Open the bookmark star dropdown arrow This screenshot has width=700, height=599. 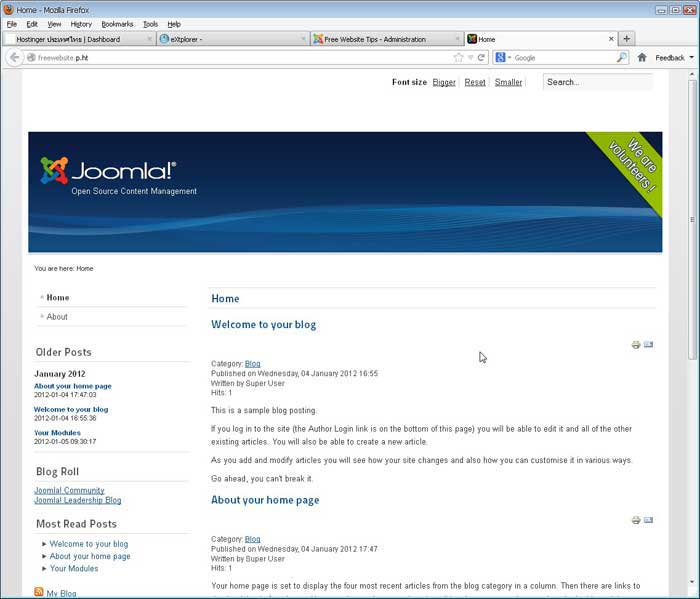pyautogui.click(x=470, y=58)
